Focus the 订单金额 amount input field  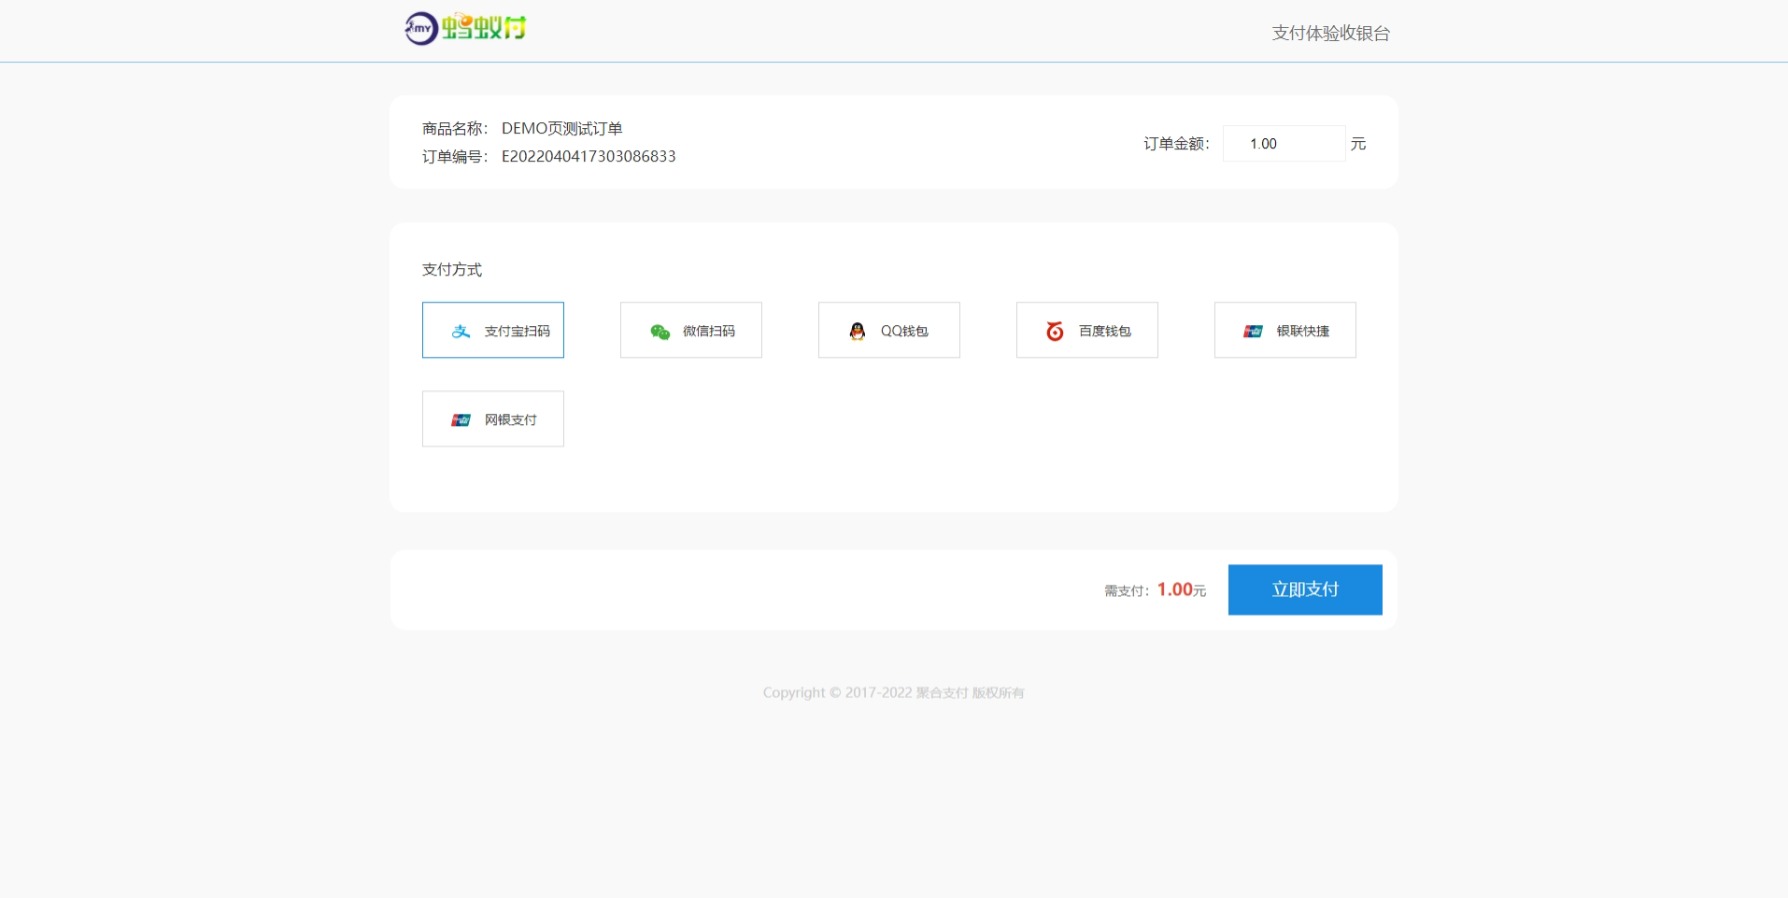tap(1283, 144)
